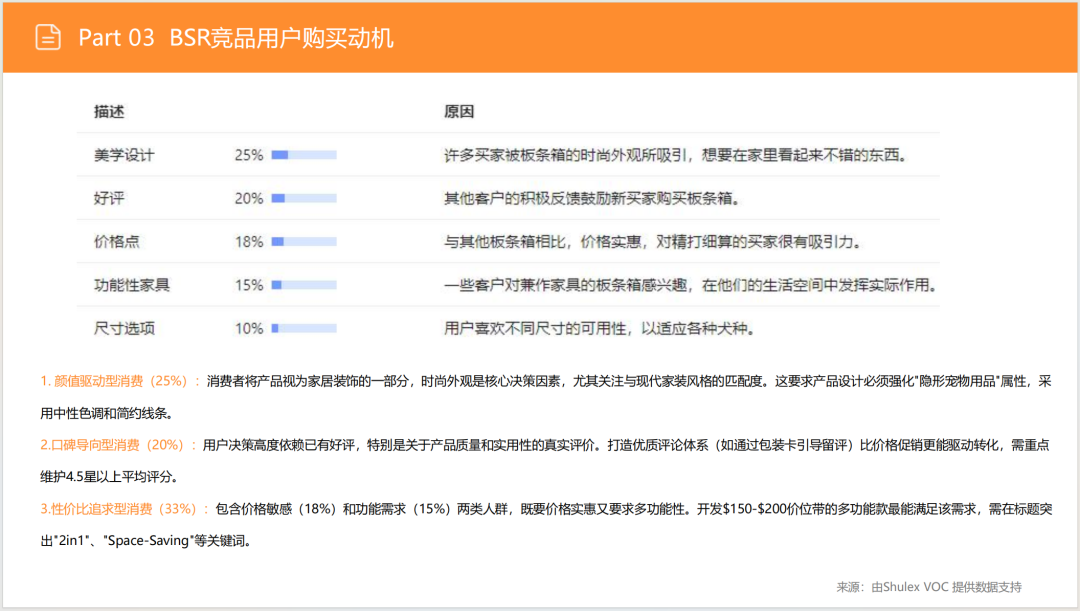Click the 25% percentage value
The height and width of the screenshot is (611, 1080).
coord(249,155)
